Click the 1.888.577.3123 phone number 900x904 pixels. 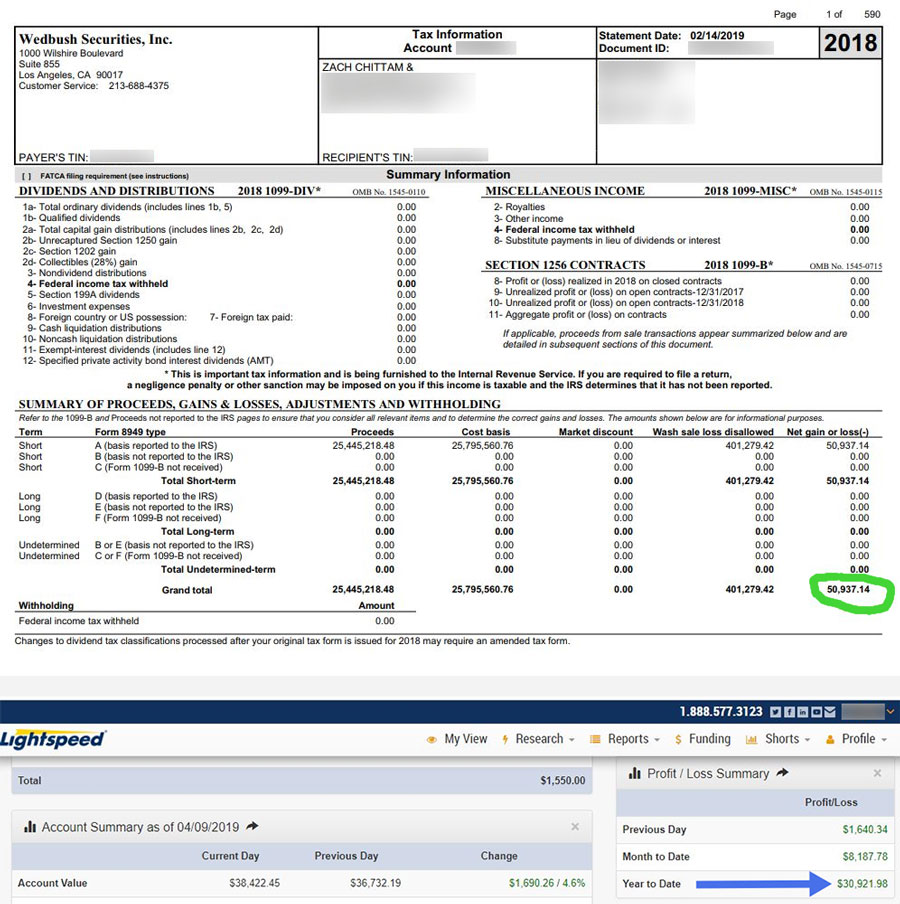pos(721,712)
